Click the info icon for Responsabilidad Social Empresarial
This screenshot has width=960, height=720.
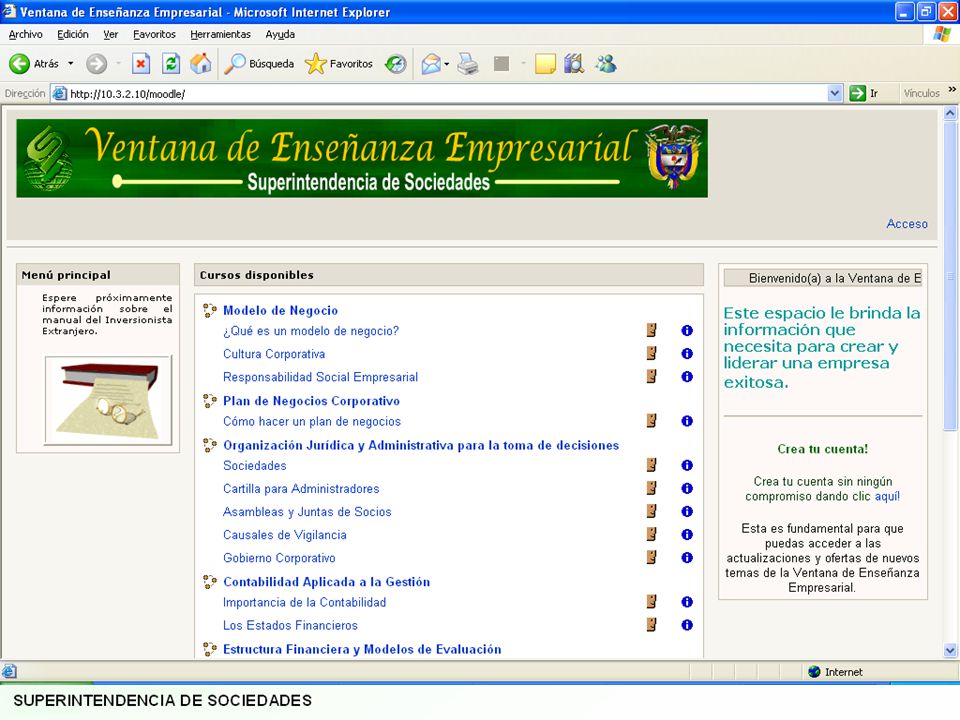[687, 377]
